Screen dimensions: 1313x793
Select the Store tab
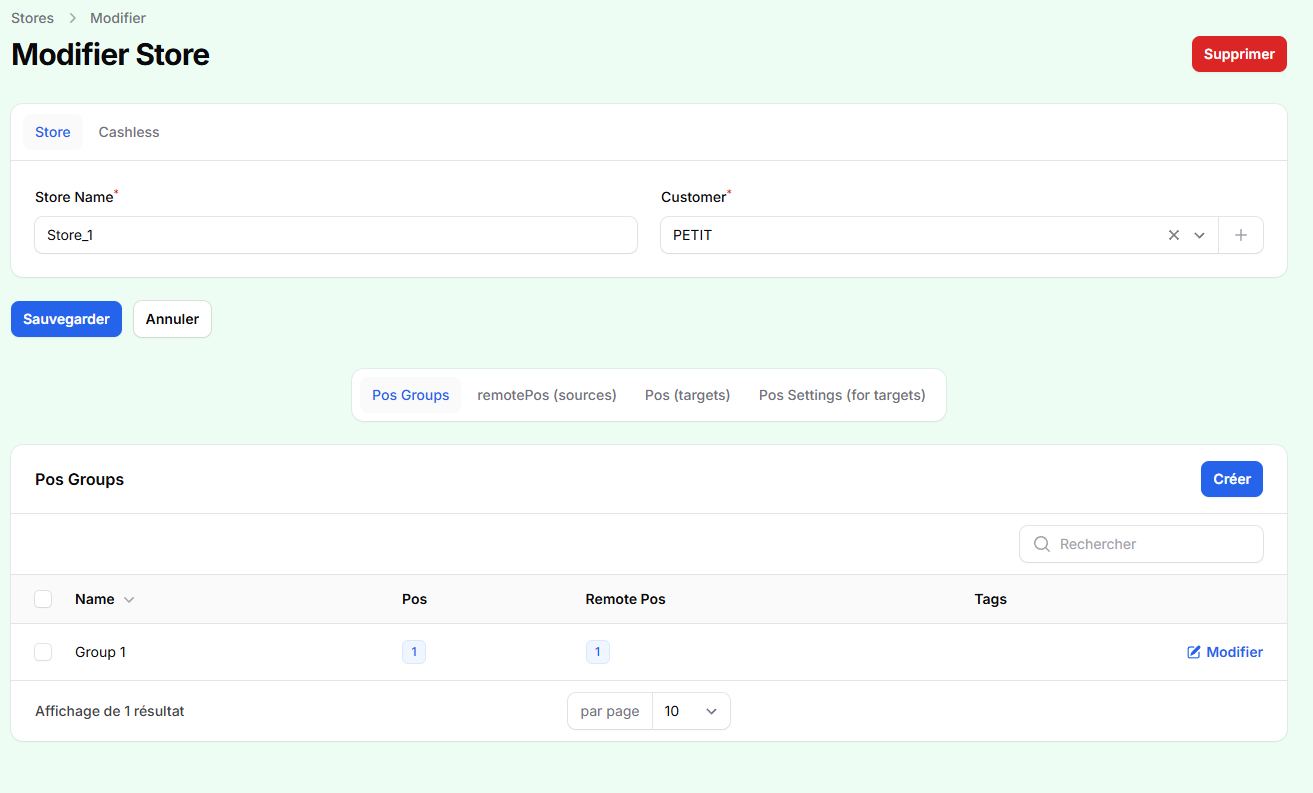pyautogui.click(x=53, y=132)
